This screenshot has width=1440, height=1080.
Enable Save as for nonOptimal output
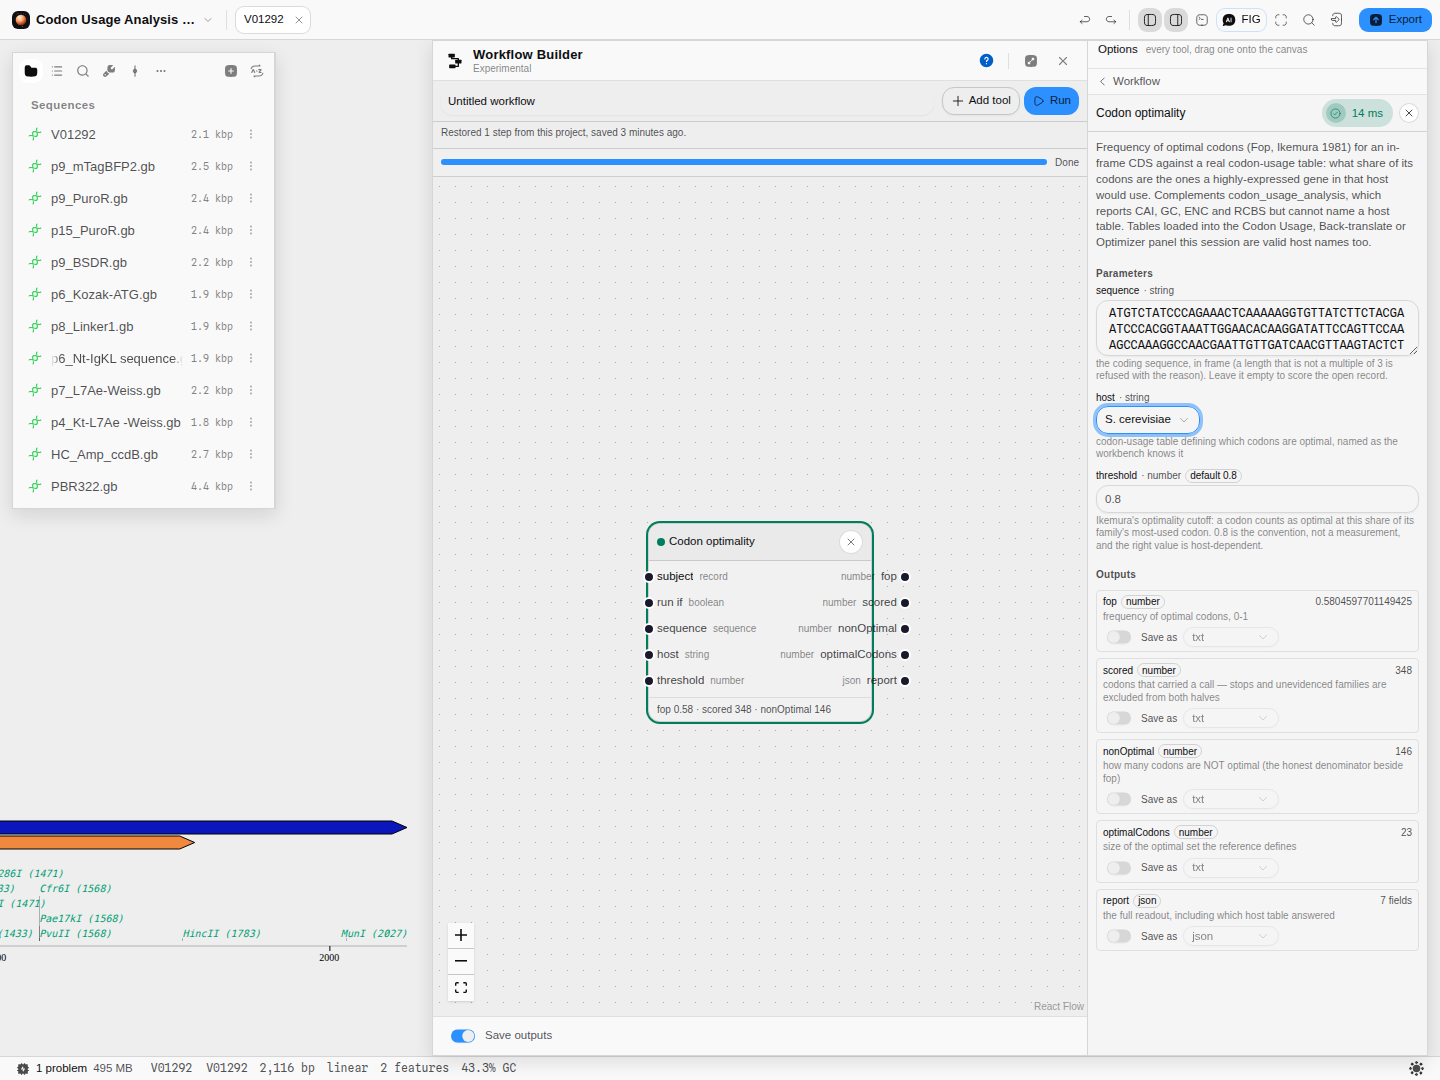point(1119,799)
